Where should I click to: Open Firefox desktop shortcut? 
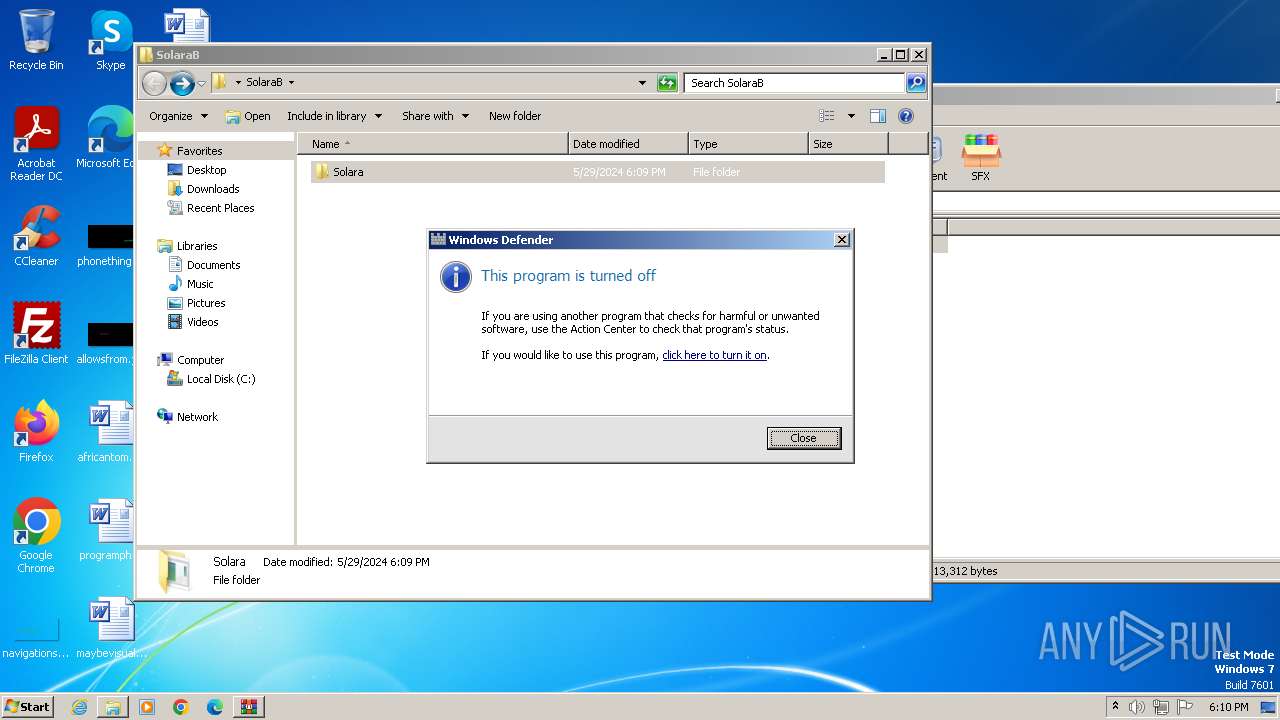[36, 432]
